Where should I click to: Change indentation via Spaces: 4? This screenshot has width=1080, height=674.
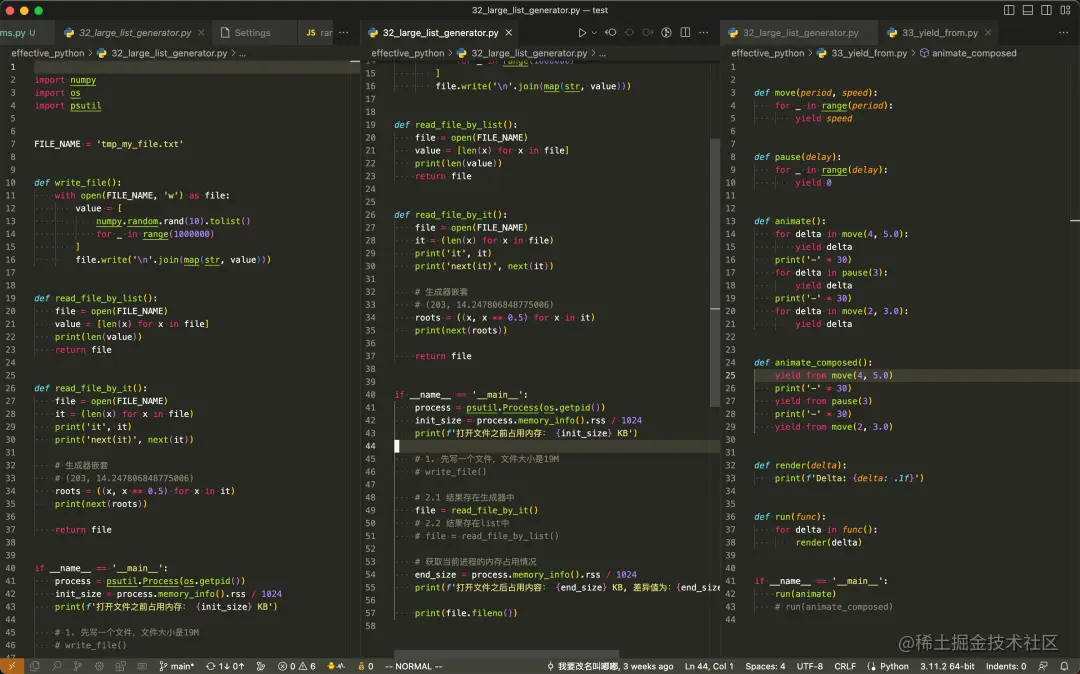[765, 666]
